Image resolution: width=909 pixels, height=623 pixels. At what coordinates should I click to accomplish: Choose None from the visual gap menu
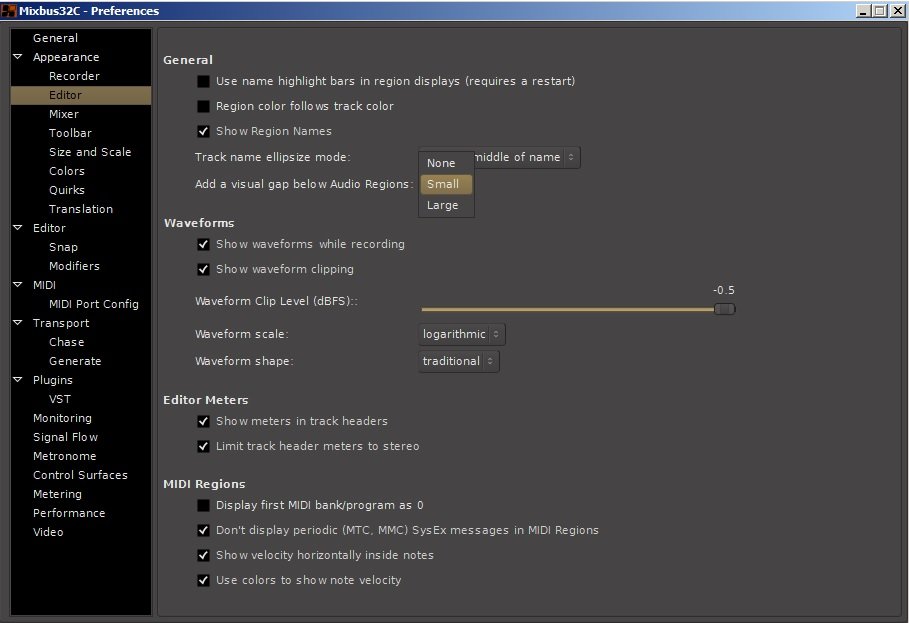(446, 163)
